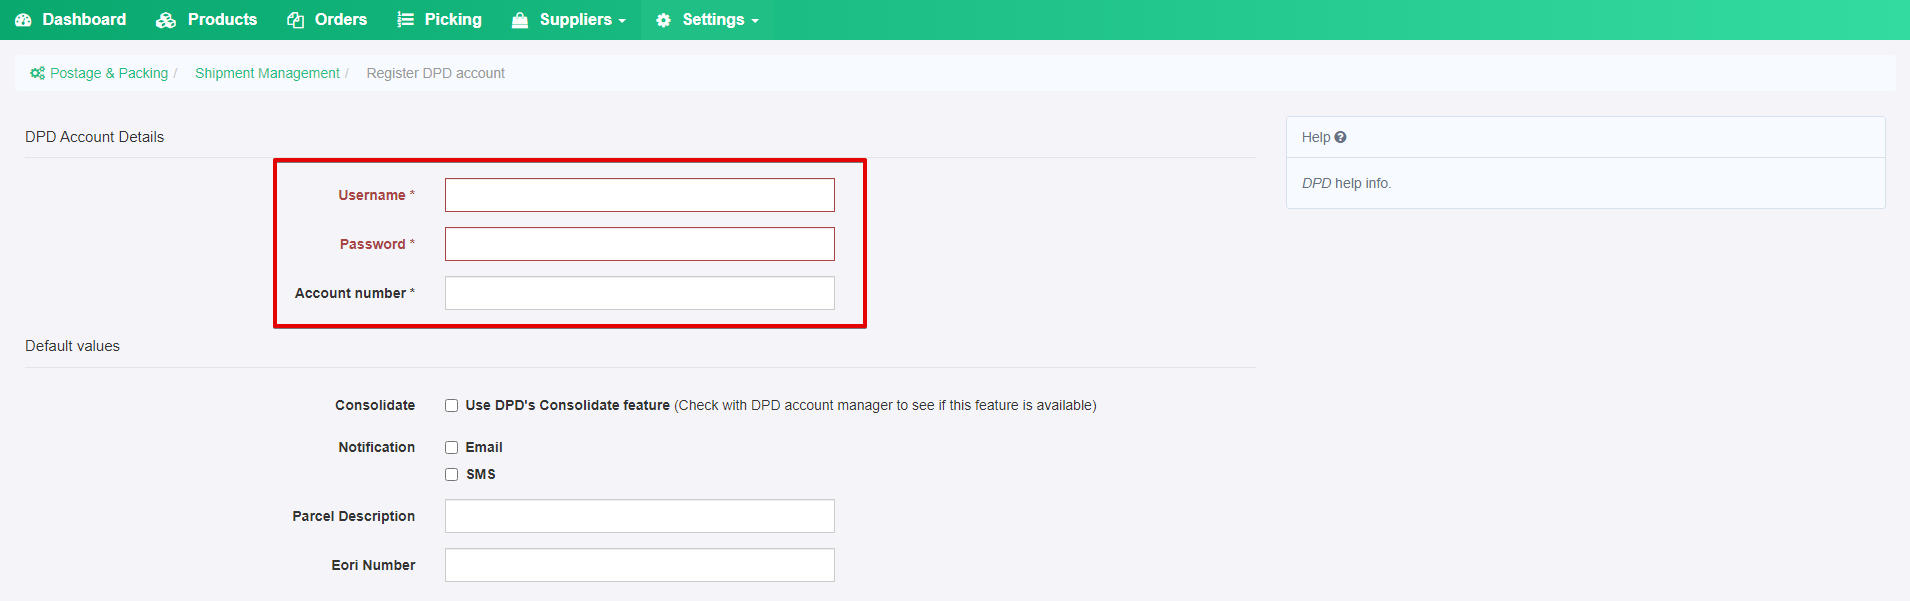The image size is (1910, 601).
Task: Focus the Parcel Description input field
Action: click(x=640, y=516)
